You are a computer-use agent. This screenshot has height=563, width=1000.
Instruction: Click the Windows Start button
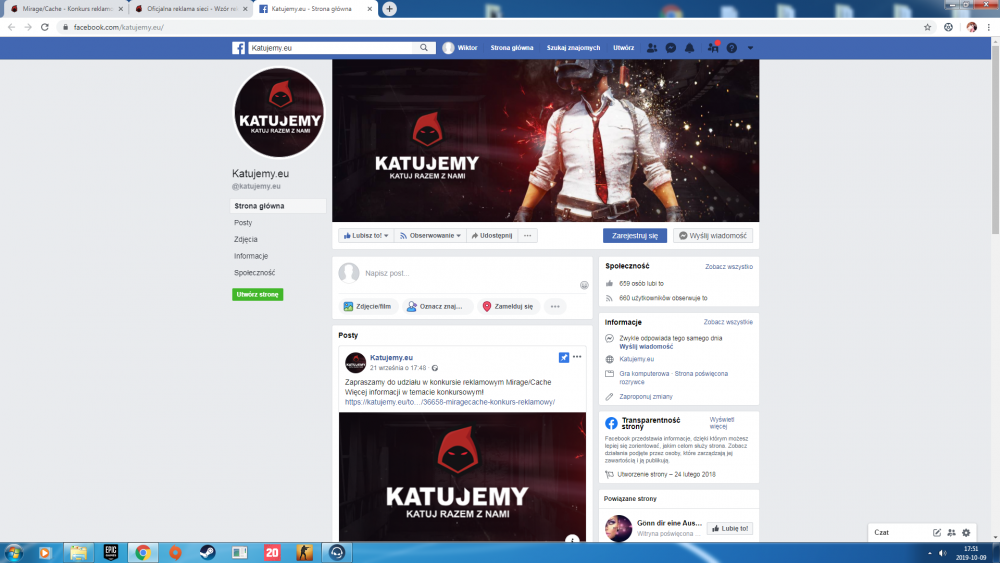(x=13, y=552)
